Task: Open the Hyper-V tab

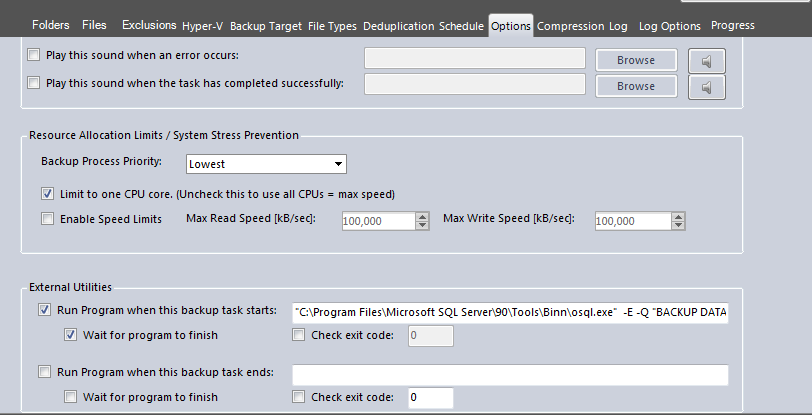Action: (202, 26)
